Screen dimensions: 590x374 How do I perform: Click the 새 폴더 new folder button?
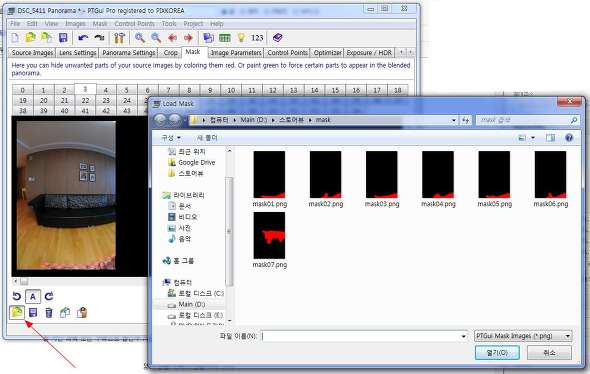(207, 138)
